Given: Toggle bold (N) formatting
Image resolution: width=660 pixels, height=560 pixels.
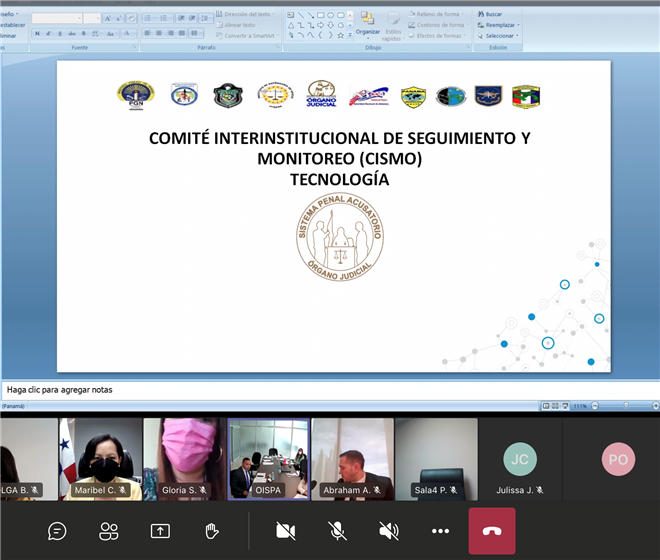Looking at the screenshot, I should (x=37, y=33).
